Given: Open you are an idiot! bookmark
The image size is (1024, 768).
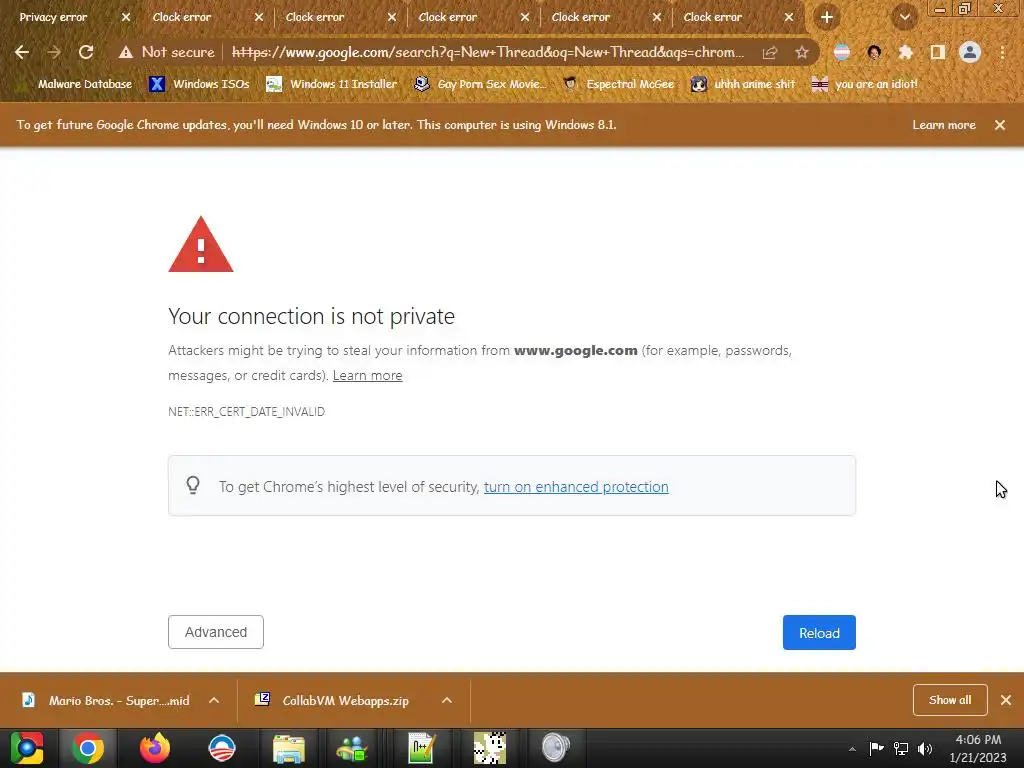Looking at the screenshot, I should pos(865,84).
